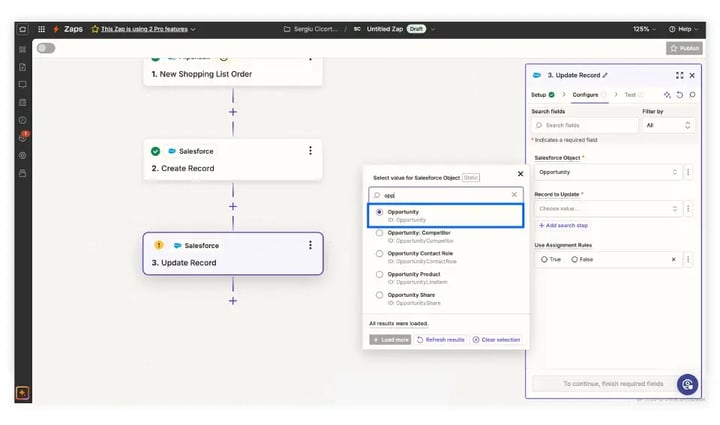
Task: Open This Zap is using 2 Pro features link
Action: click(x=144, y=29)
